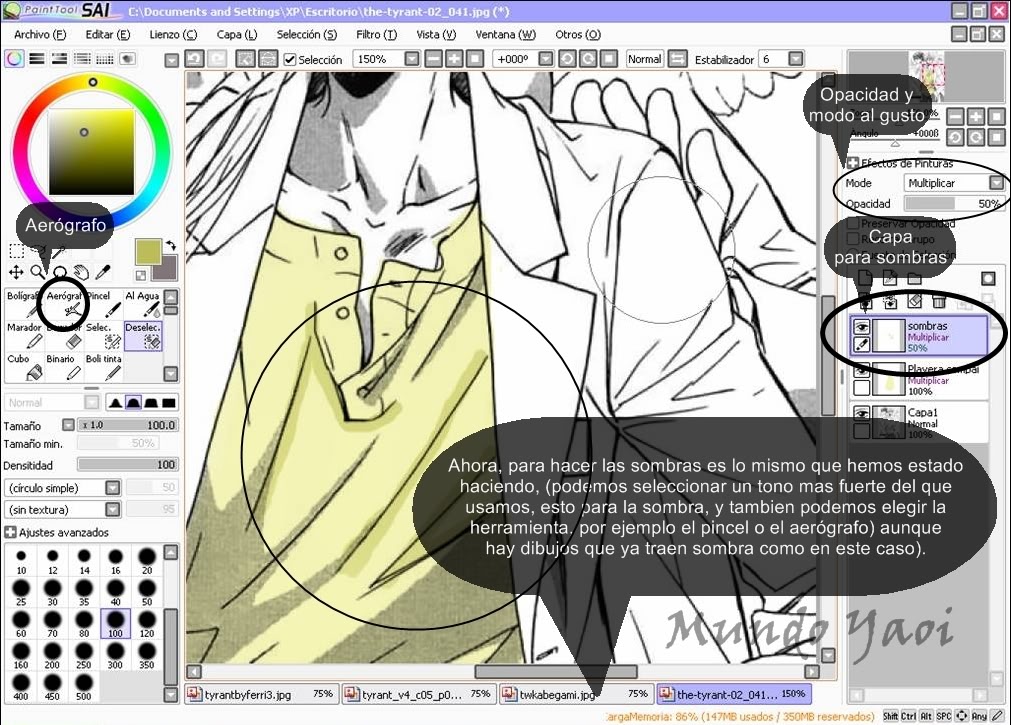This screenshot has height=725, width=1011.
Task: Swap foreground and background colors
Action: (x=171, y=245)
